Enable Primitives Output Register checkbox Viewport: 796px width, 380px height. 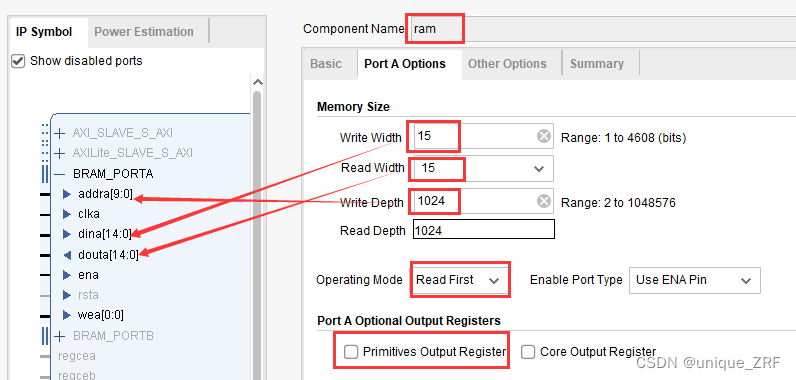(351, 352)
